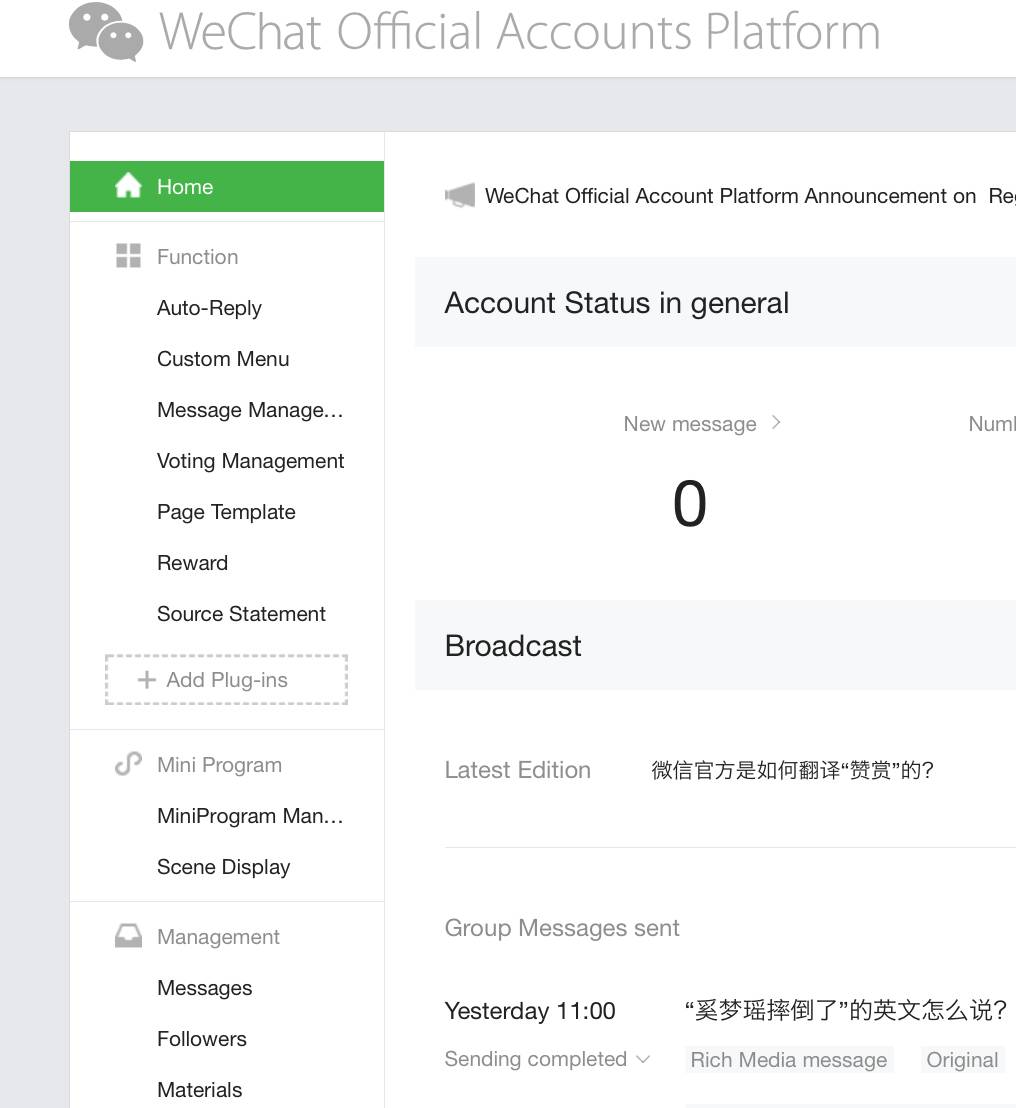This screenshot has width=1016, height=1108.
Task: Expand the Sending completed dropdown
Action: pyautogui.click(x=547, y=1059)
